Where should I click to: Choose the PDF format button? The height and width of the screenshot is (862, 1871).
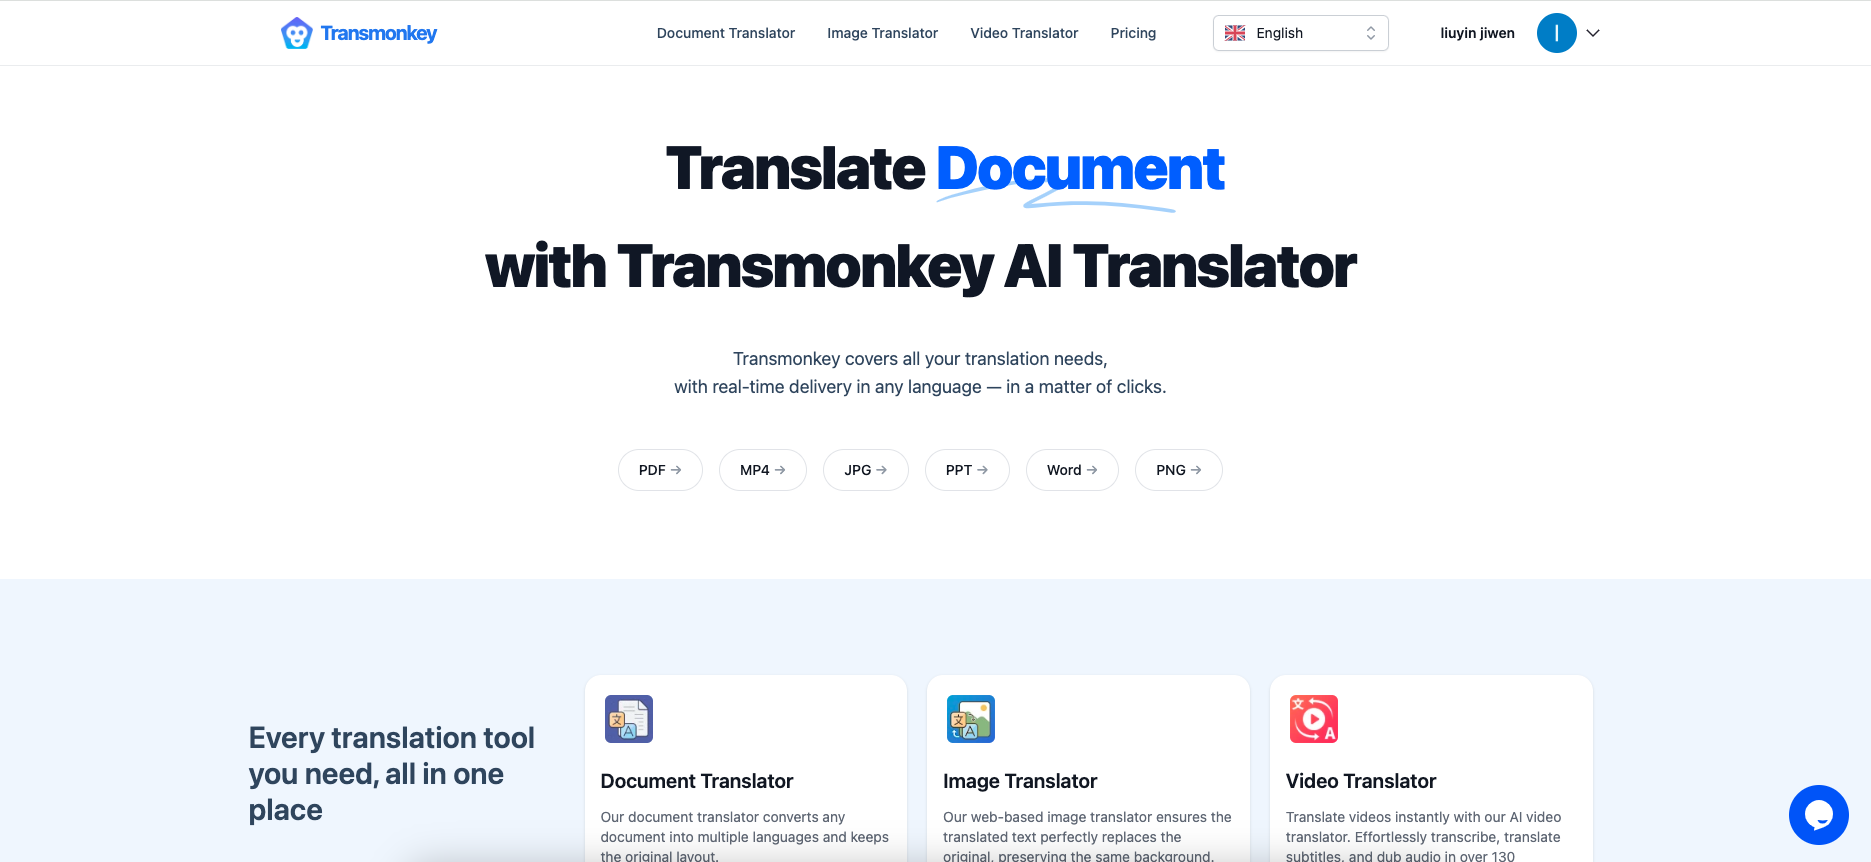click(660, 470)
